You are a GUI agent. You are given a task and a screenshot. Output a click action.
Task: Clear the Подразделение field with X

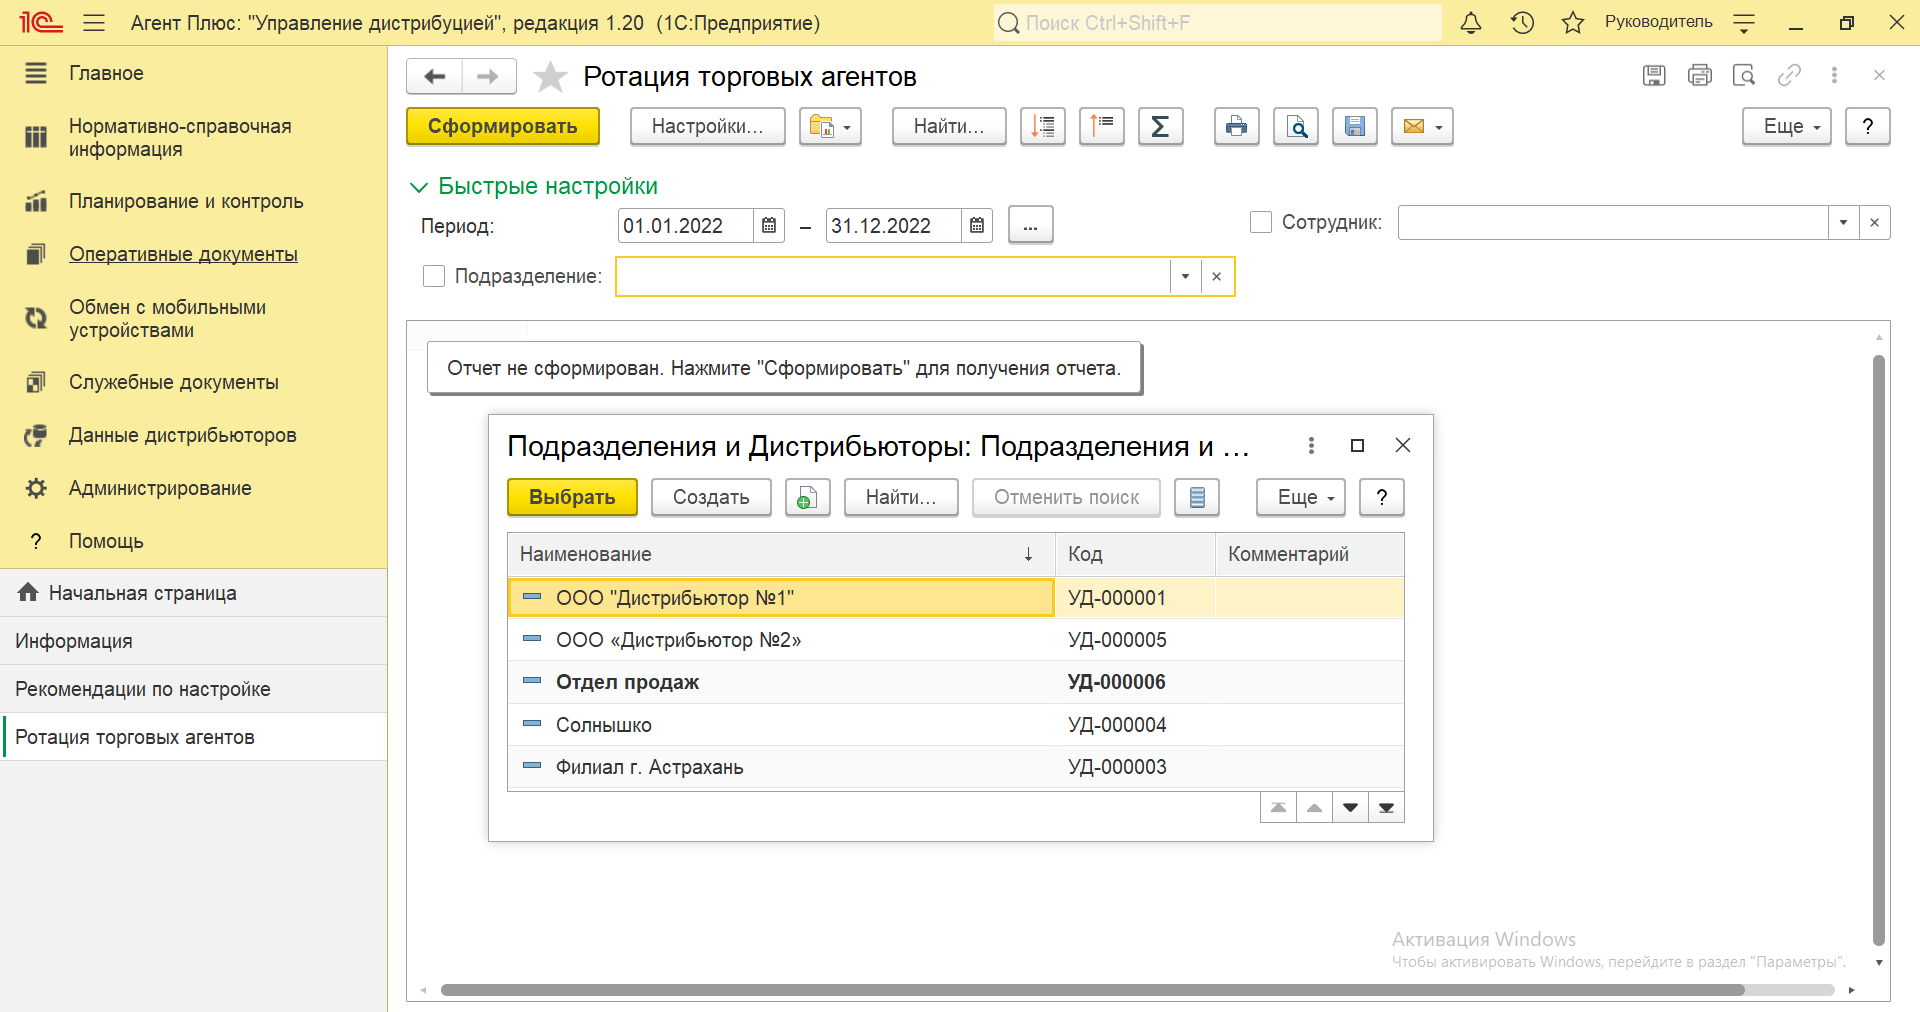coord(1216,277)
